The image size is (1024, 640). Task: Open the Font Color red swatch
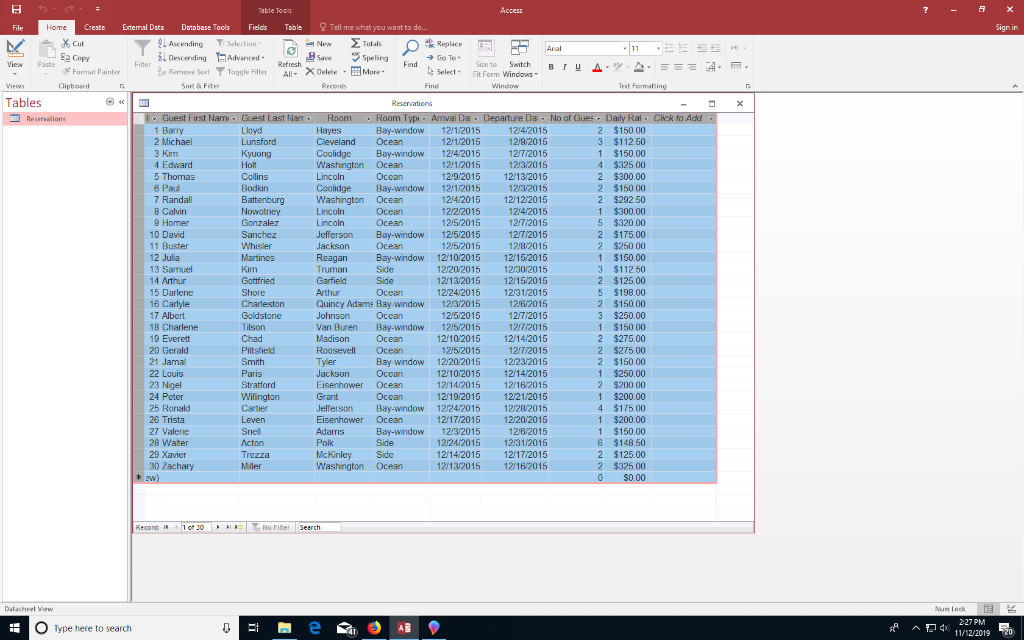(597, 67)
